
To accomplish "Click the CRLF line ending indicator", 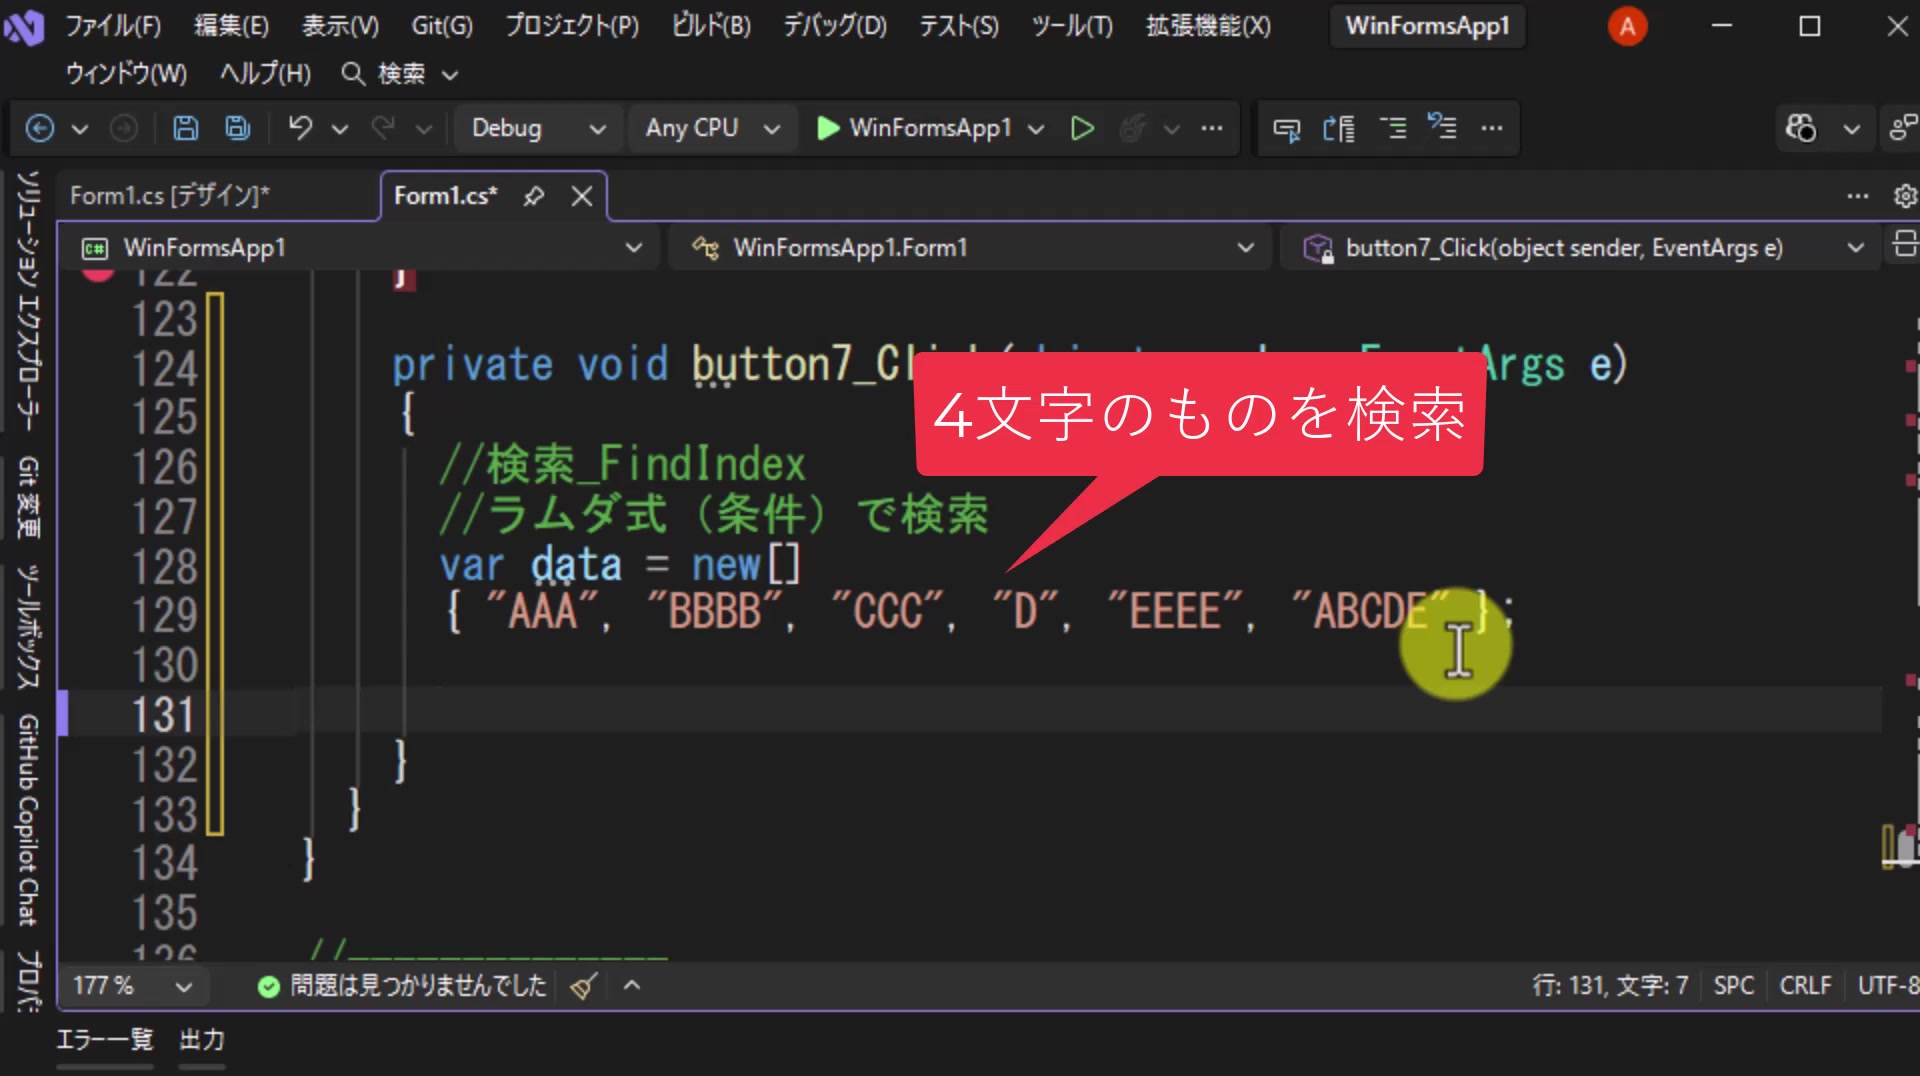I will pyautogui.click(x=1805, y=986).
